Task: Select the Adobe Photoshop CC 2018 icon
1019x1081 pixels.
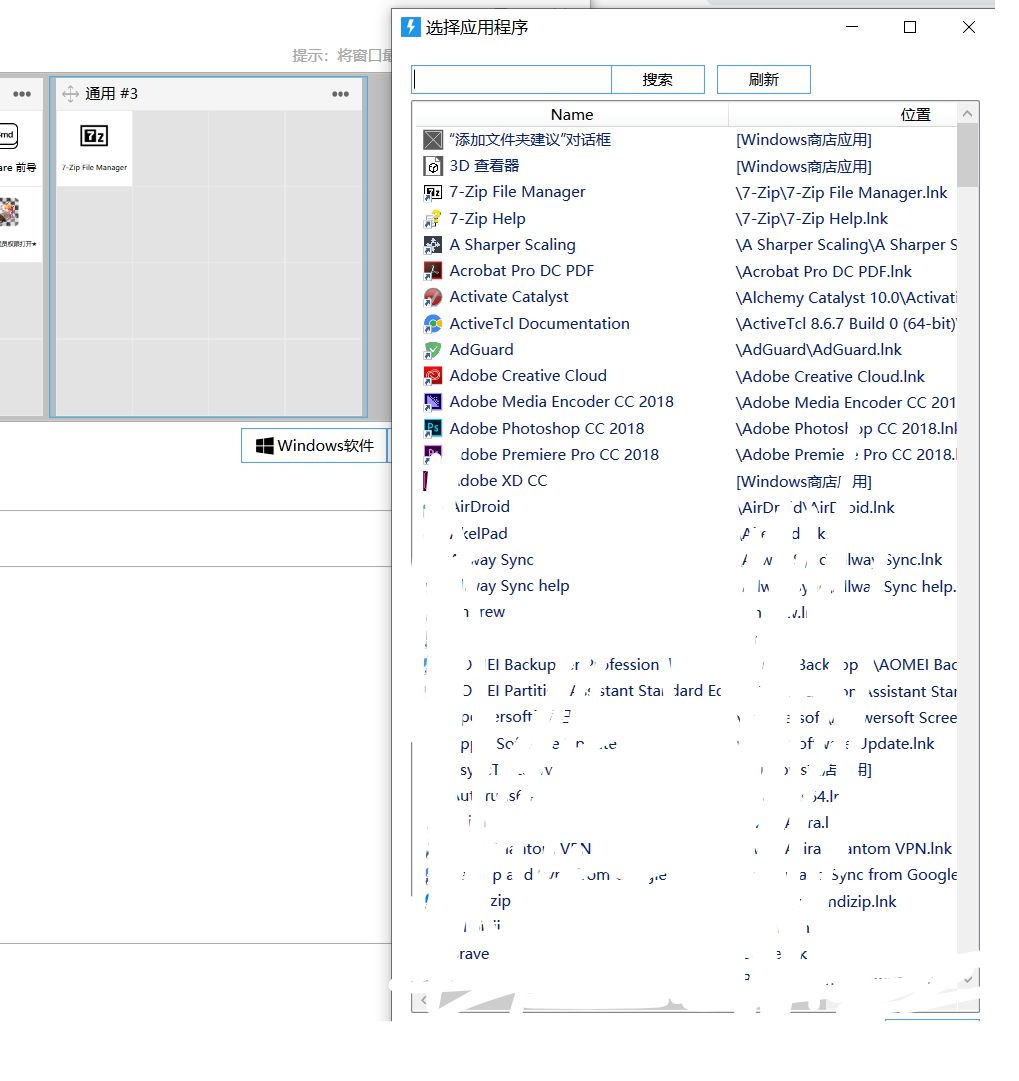Action: (x=432, y=428)
